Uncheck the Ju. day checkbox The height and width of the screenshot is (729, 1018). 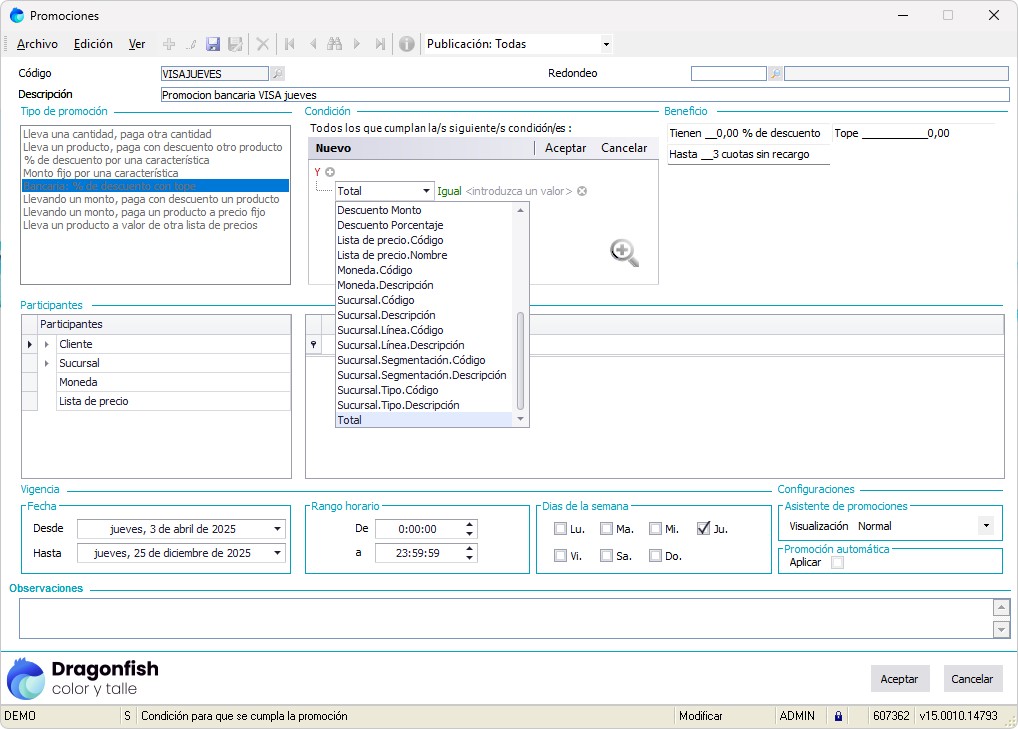tap(703, 529)
